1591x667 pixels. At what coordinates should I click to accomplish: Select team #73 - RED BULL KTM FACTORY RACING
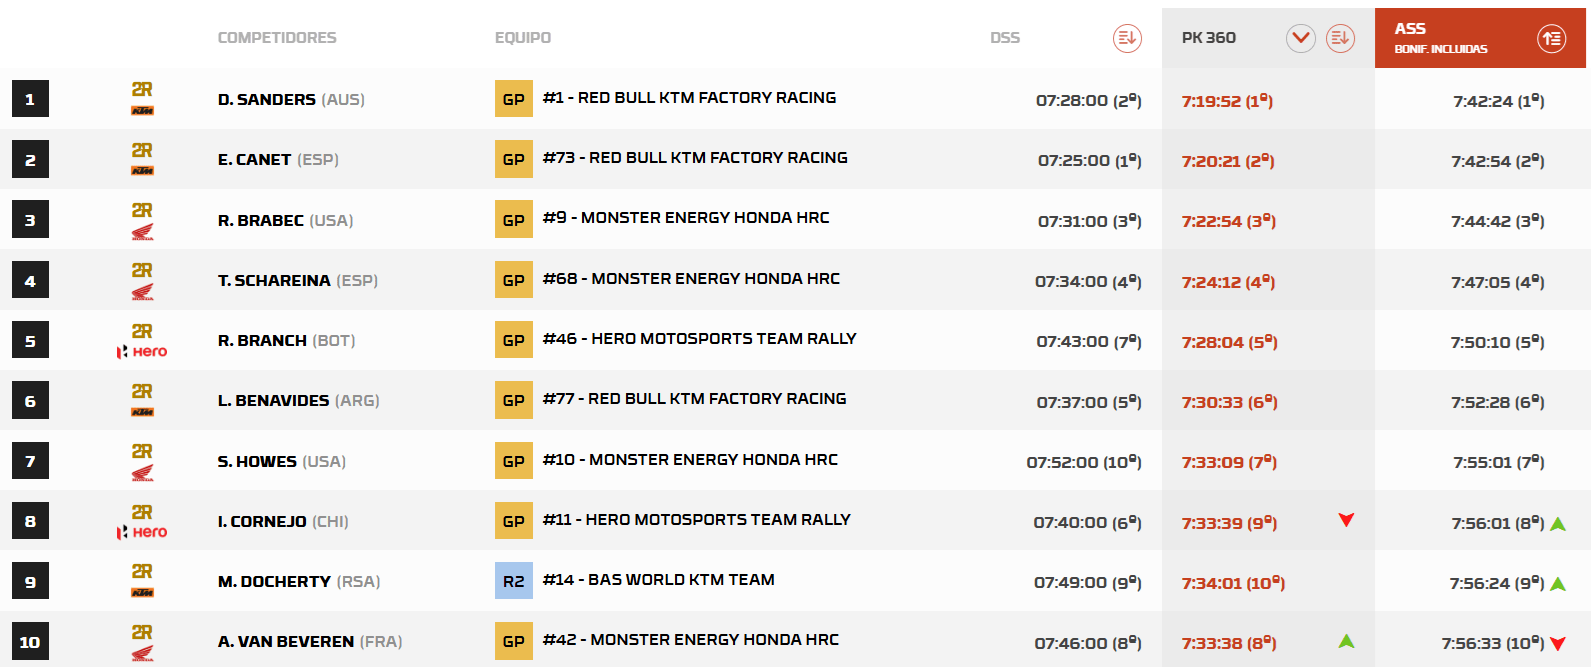pos(695,158)
